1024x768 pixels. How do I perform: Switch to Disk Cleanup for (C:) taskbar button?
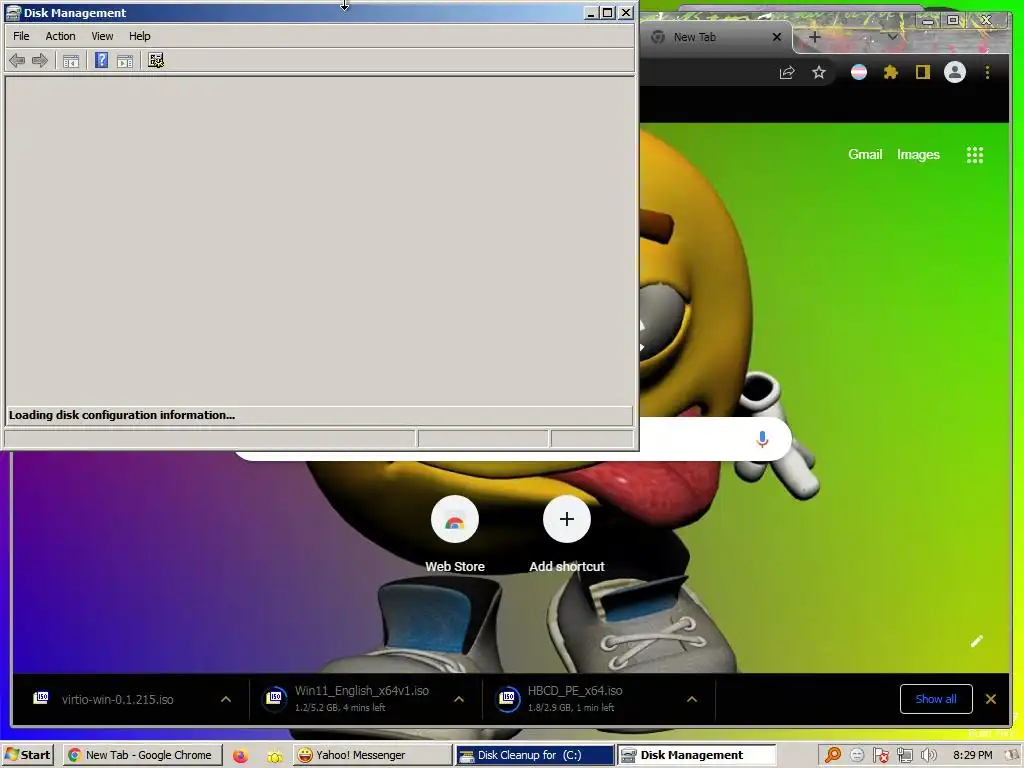click(x=534, y=755)
